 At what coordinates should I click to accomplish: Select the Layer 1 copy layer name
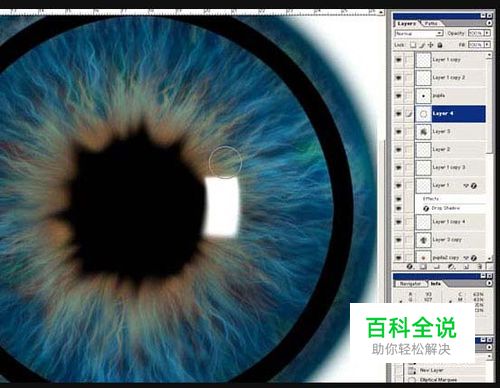coord(446,60)
